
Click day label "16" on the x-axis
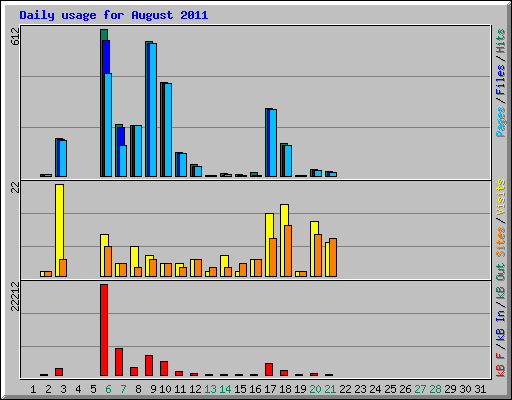pos(255,389)
